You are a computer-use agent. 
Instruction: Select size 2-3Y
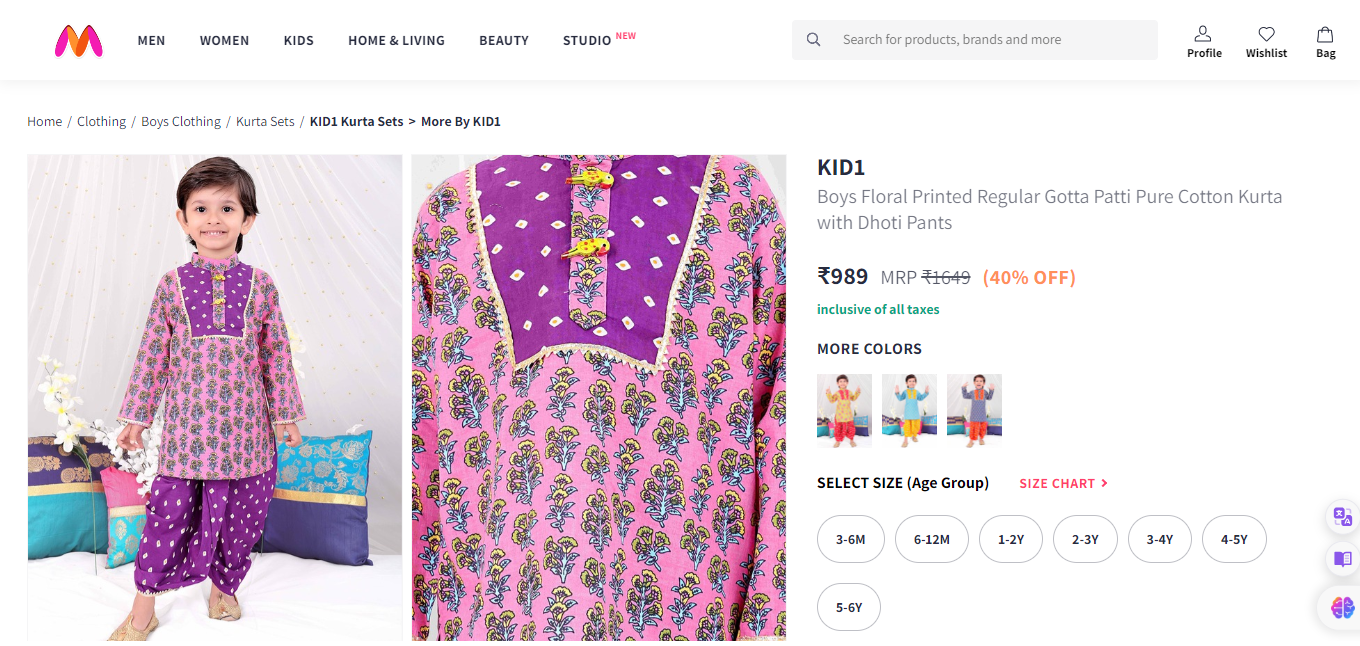(1085, 540)
